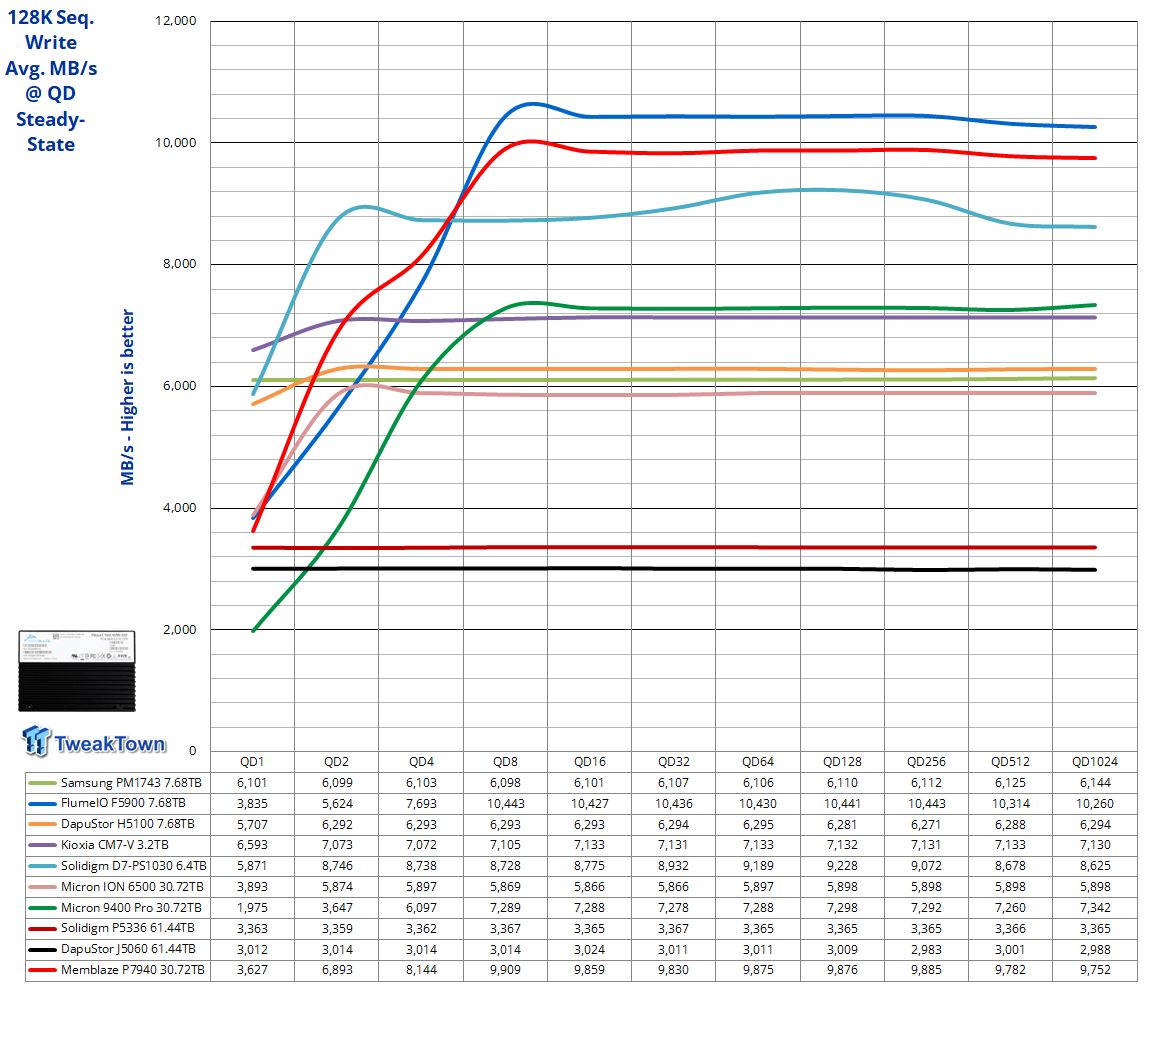This screenshot has height=1057, width=1153.
Task: Click the FlumeIO F5900 blue legend swatch
Action: 42,804
